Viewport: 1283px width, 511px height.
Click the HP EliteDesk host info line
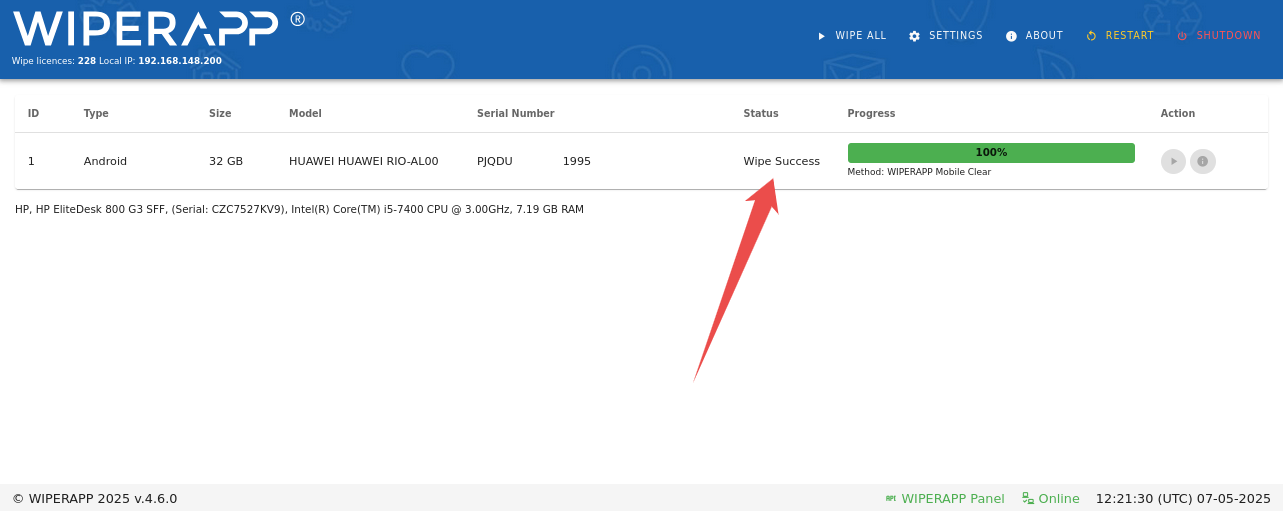click(299, 210)
